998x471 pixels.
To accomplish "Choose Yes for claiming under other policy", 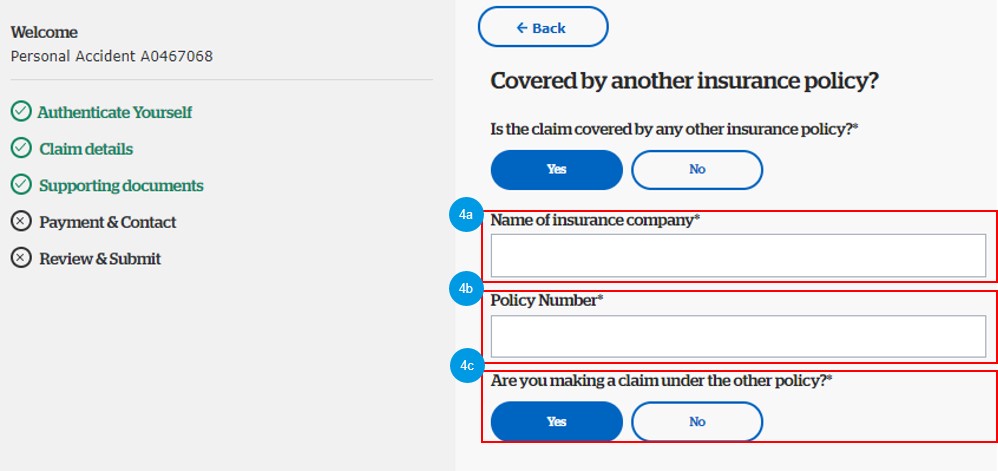I will 557,421.
